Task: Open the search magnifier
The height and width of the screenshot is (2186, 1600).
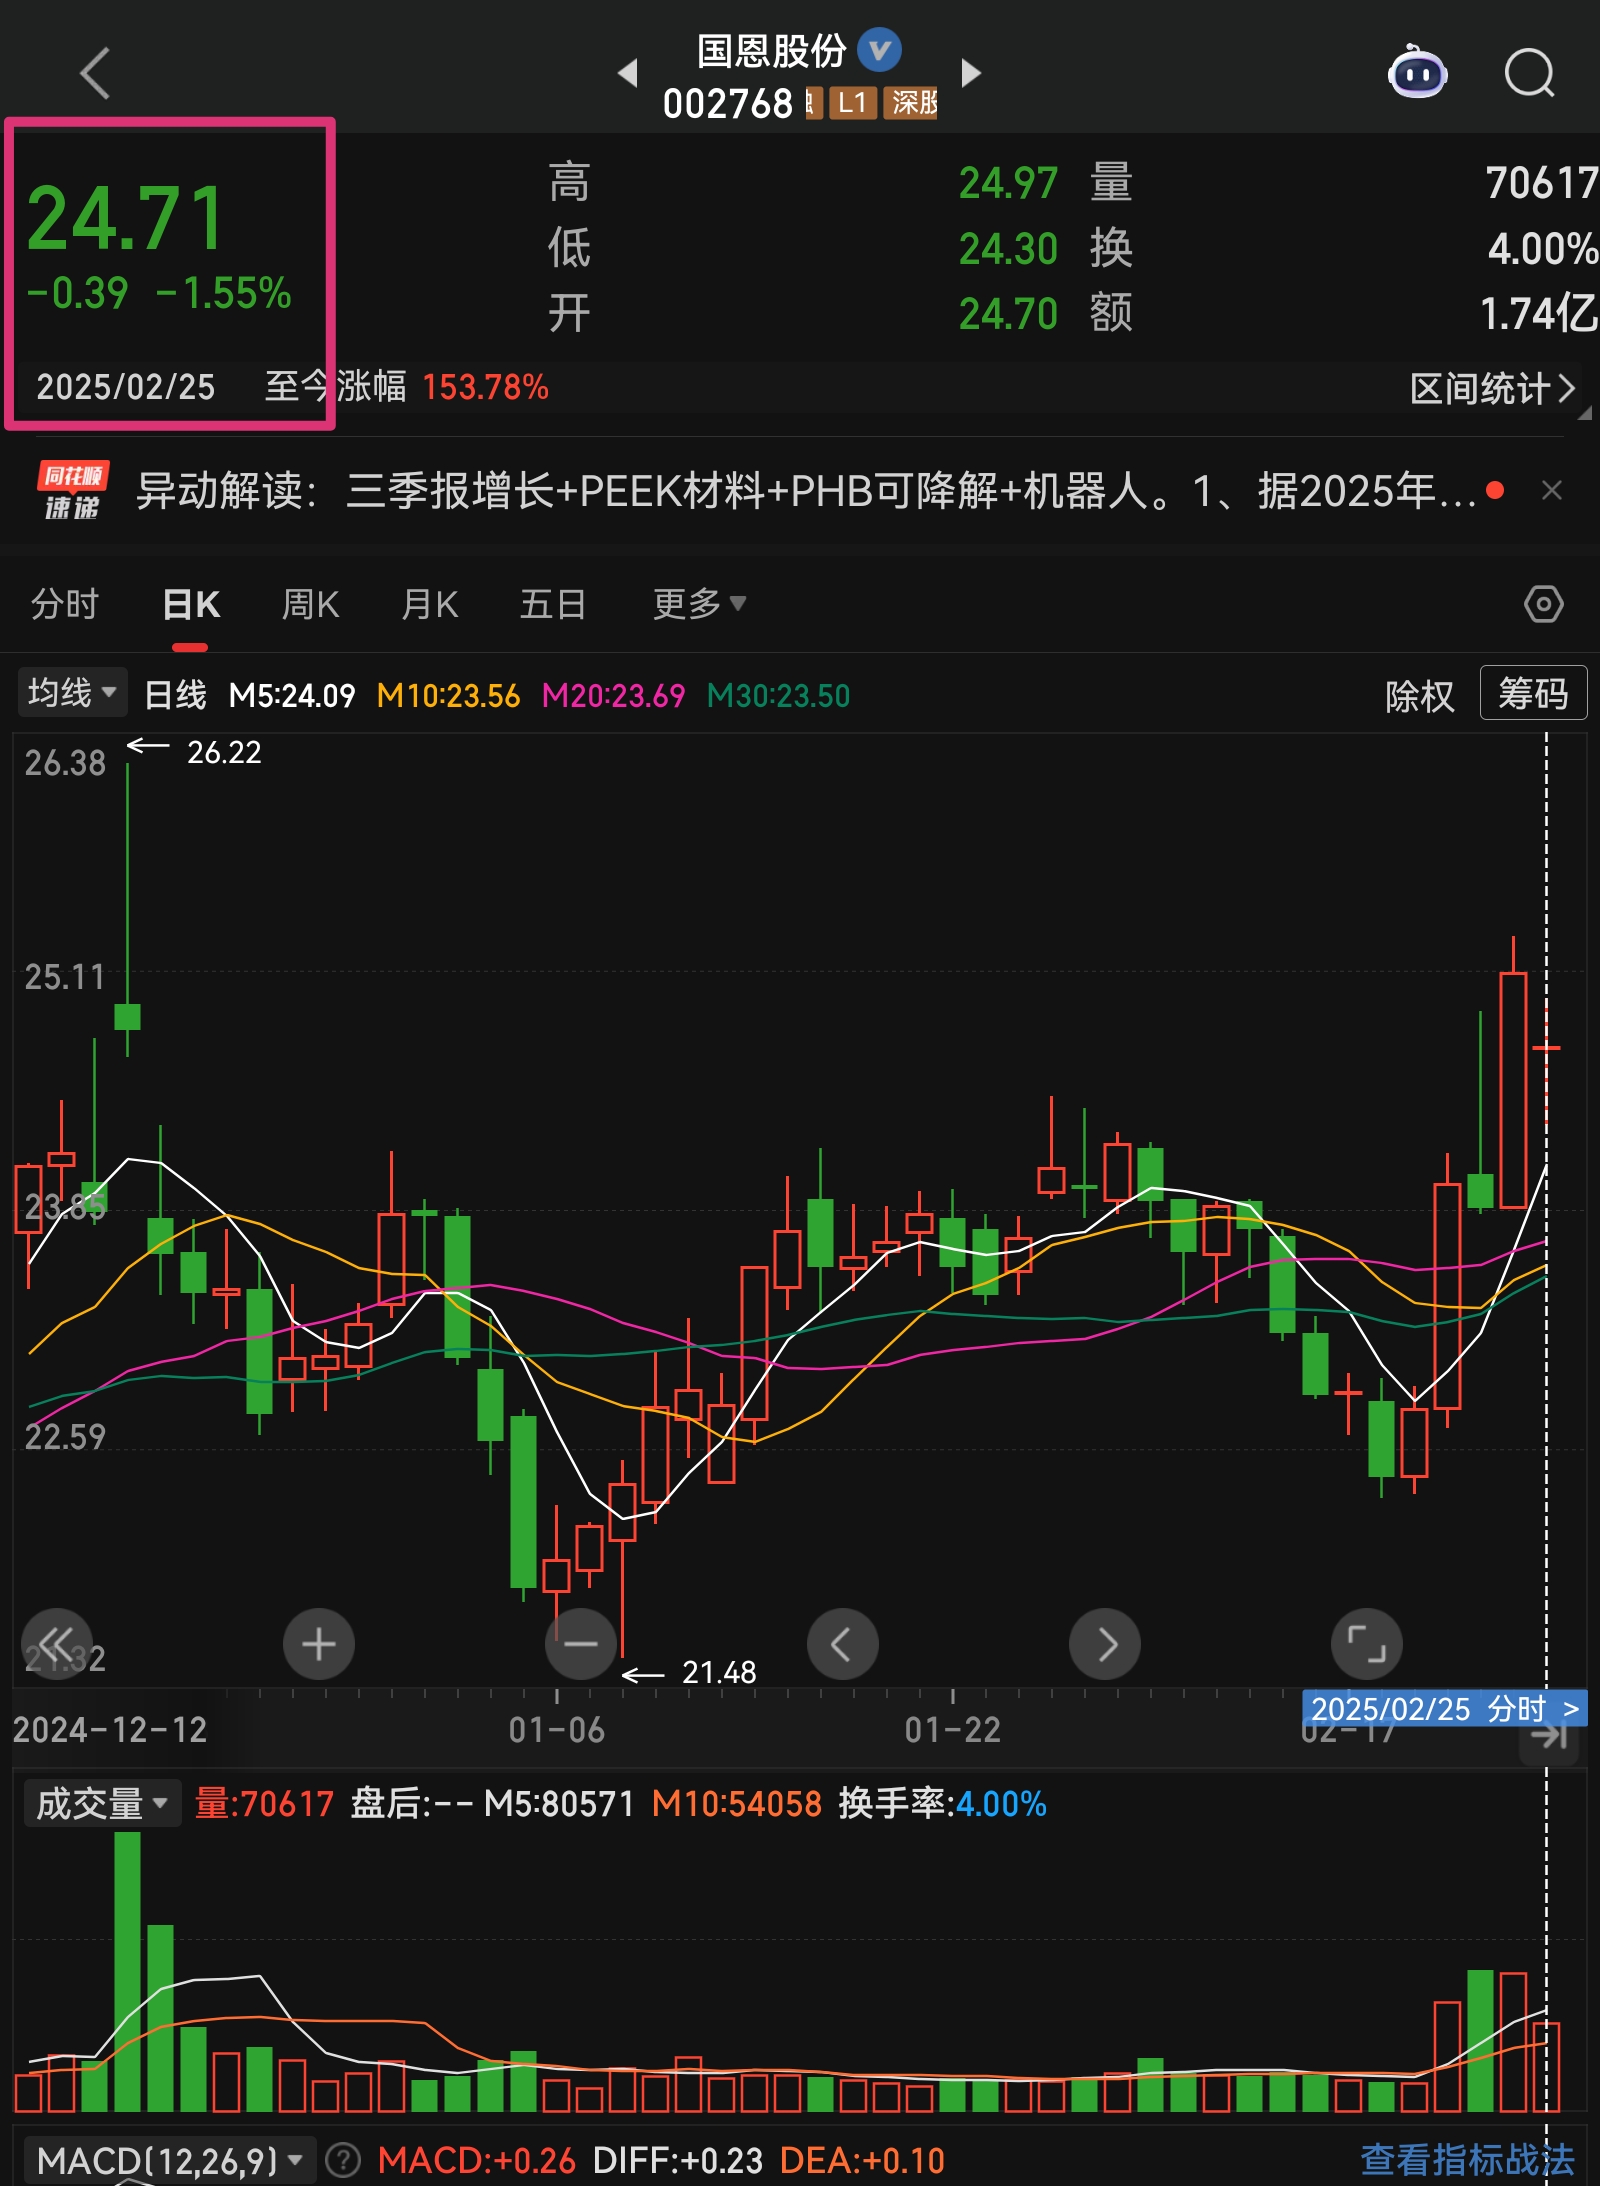Action: (x=1530, y=73)
